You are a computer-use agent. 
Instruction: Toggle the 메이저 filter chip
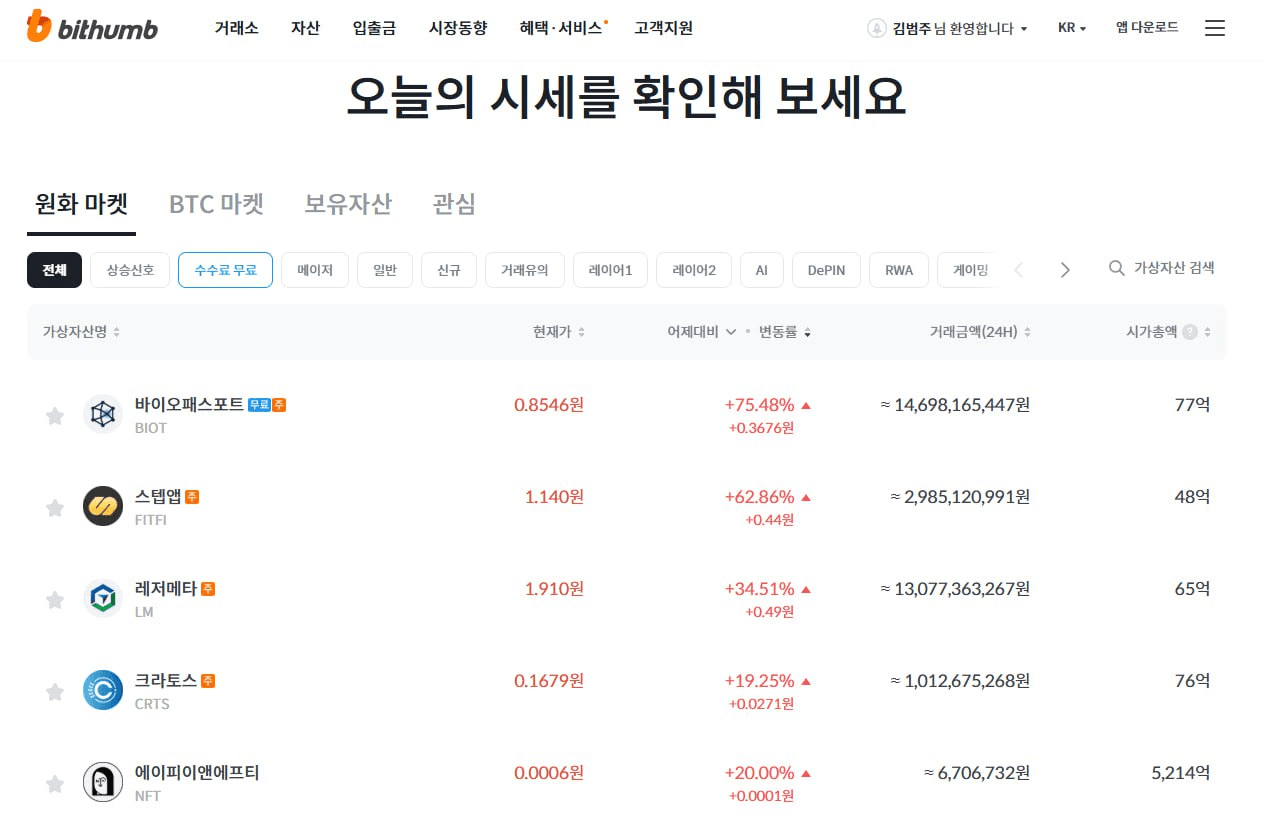point(315,270)
